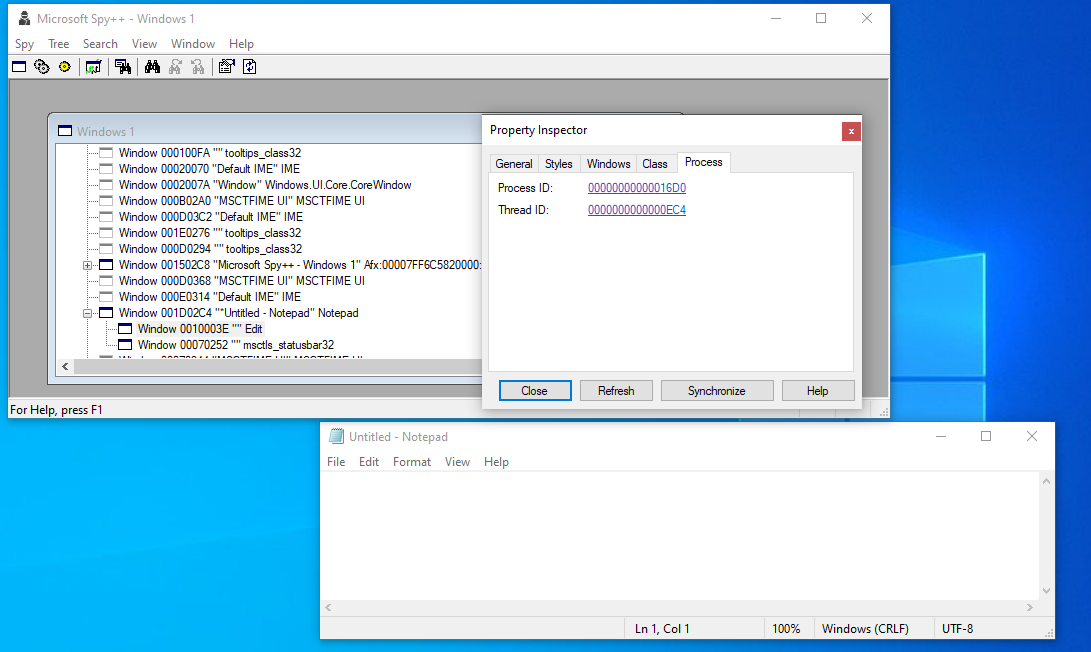Open the Help menu in Spy++
This screenshot has width=1091, height=652.
point(241,44)
